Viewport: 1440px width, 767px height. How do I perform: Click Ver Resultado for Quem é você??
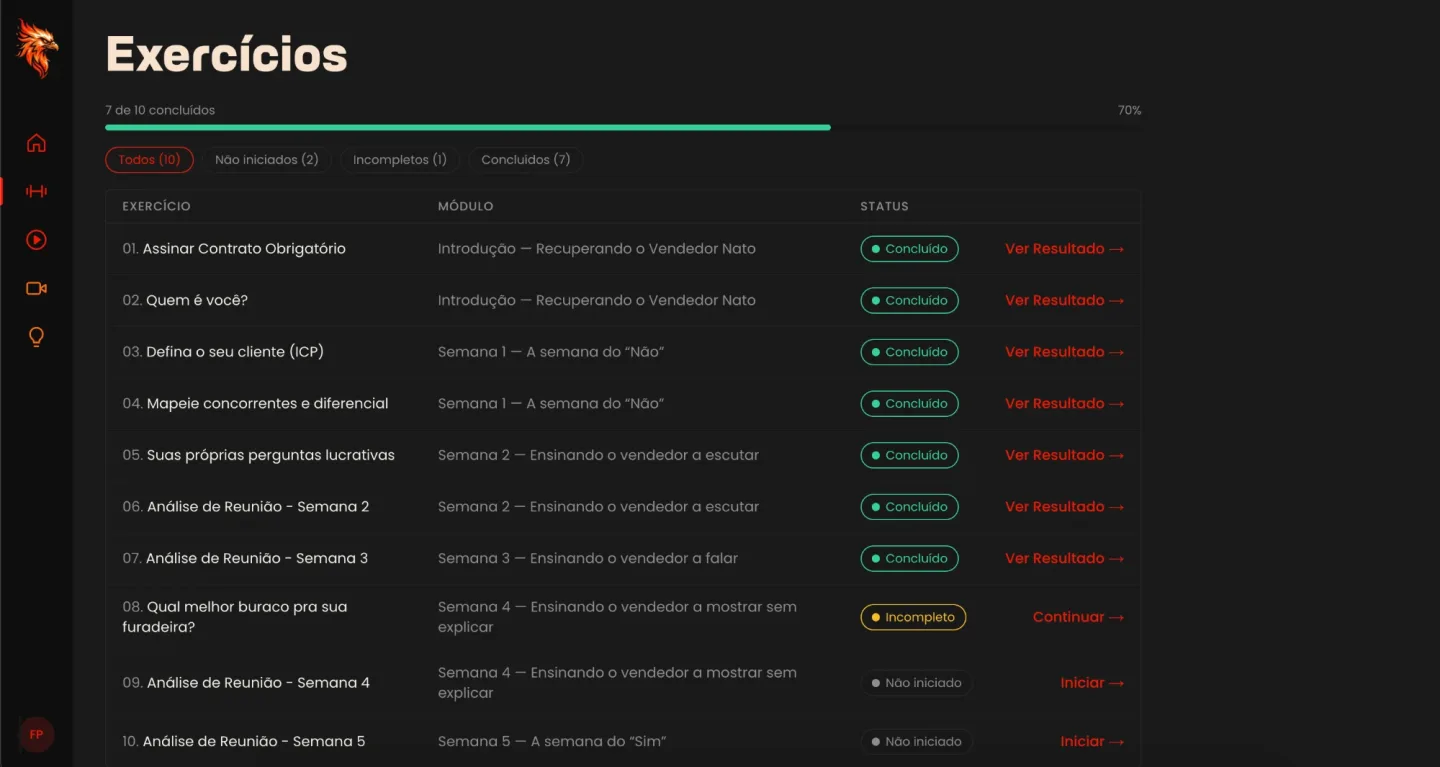pyautogui.click(x=1064, y=301)
